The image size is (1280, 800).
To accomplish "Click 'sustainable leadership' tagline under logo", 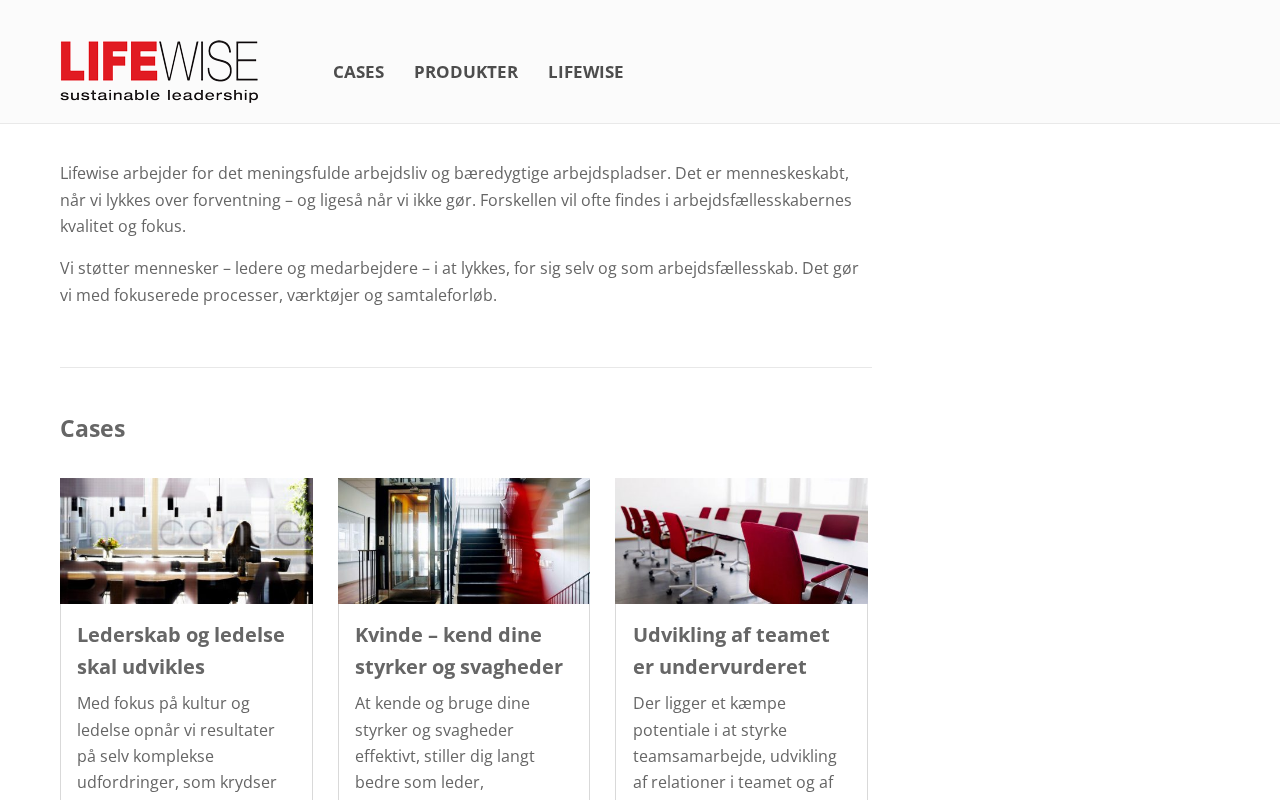I will [159, 95].
